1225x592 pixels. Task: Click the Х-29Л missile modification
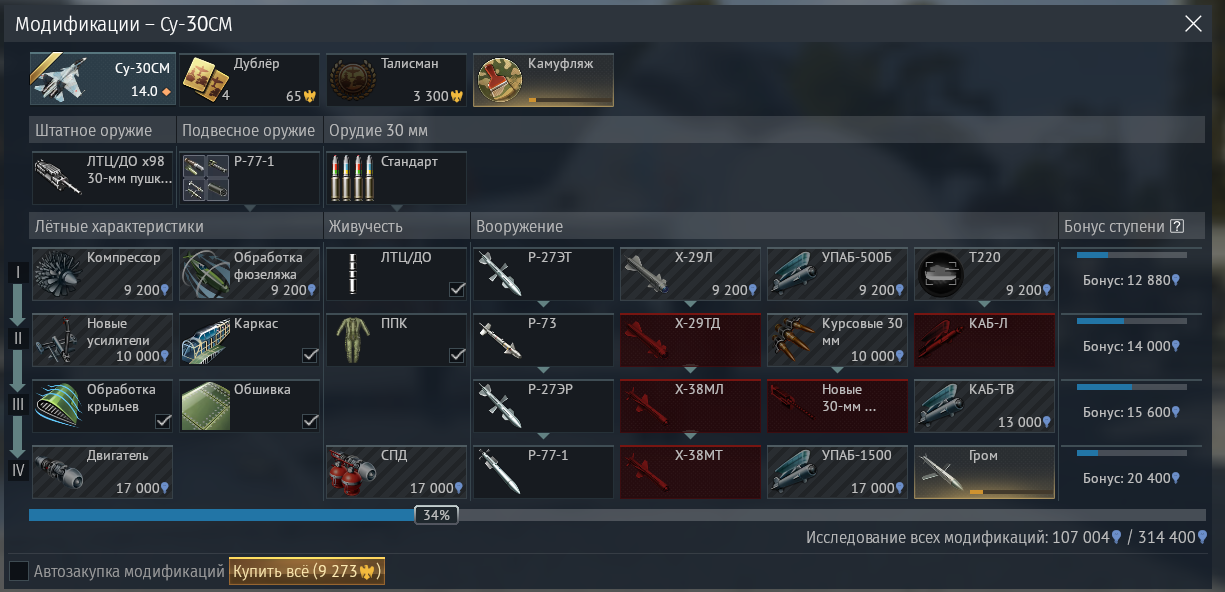[x=690, y=274]
